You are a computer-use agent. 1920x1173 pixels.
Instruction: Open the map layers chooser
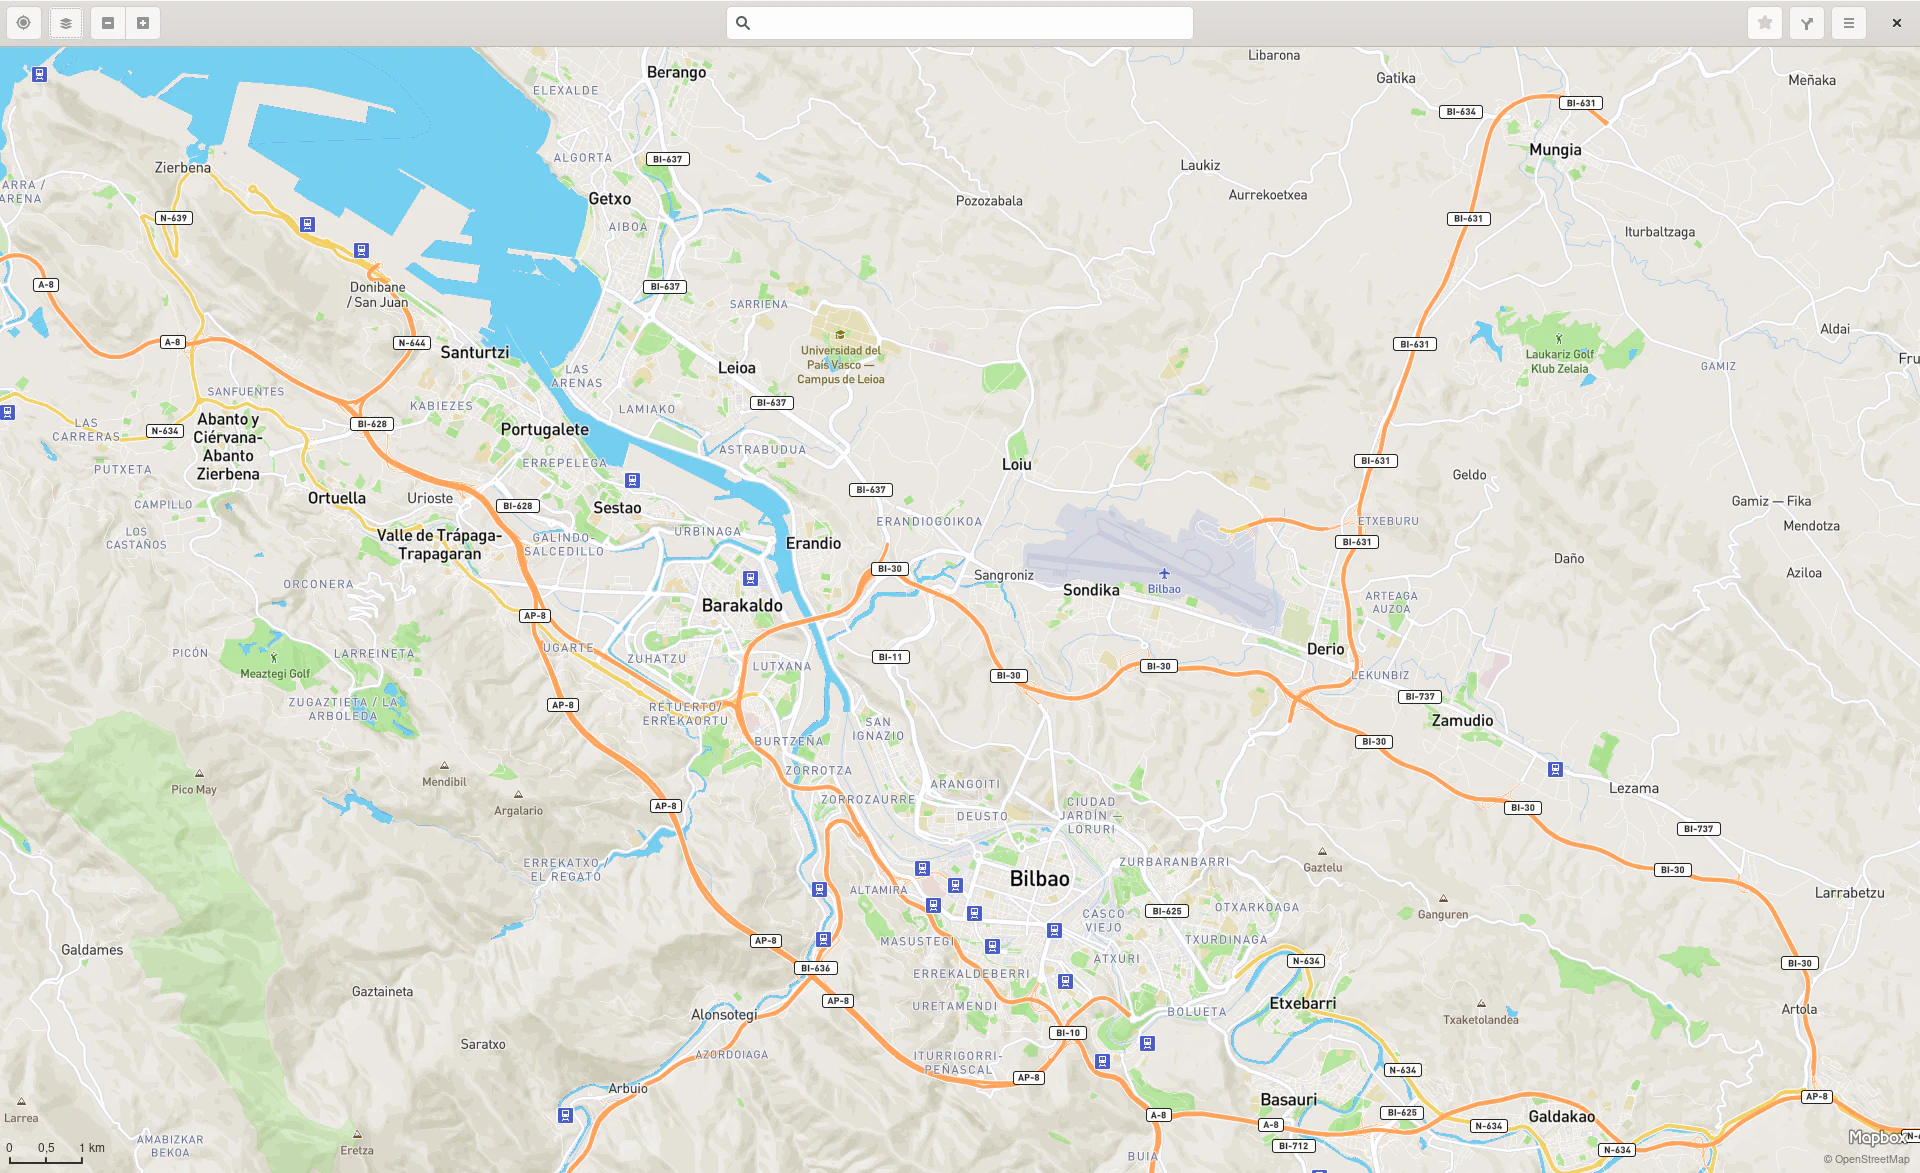[66, 23]
